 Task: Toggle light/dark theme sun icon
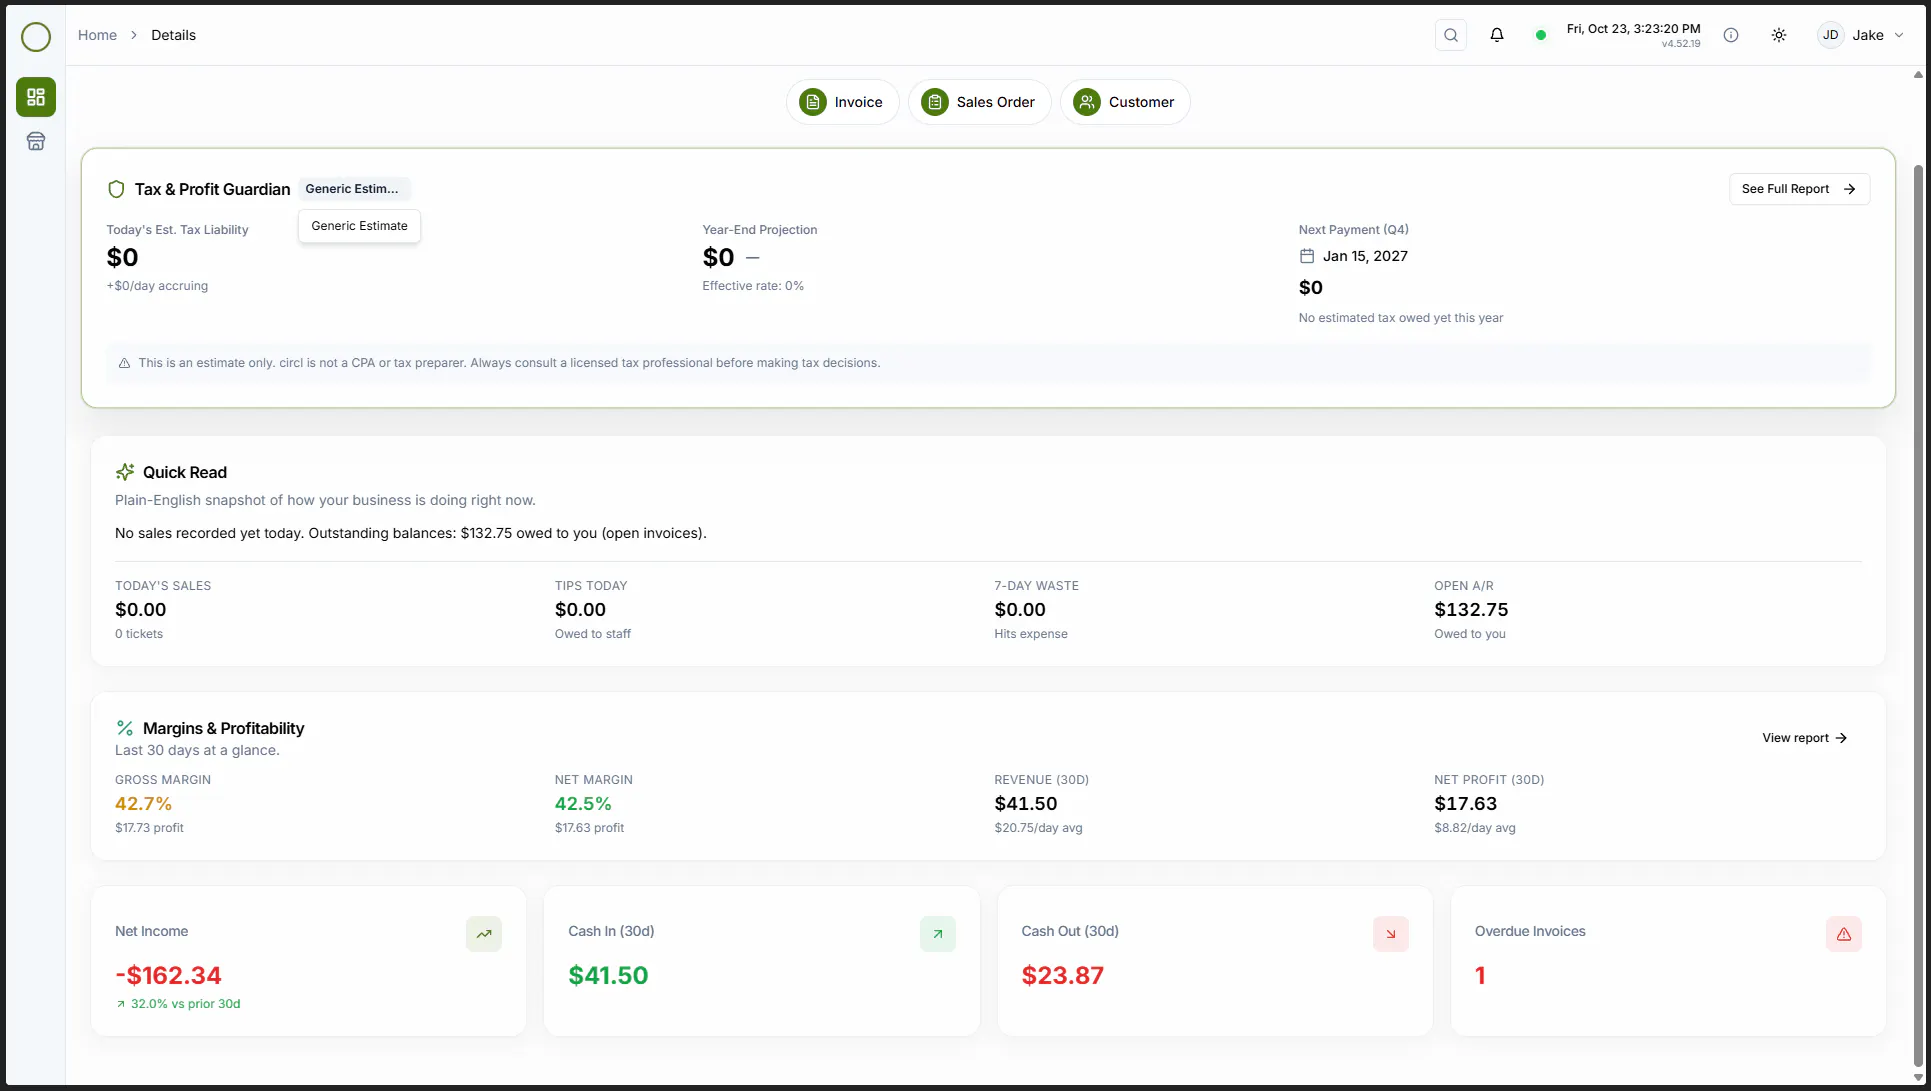[1779, 35]
